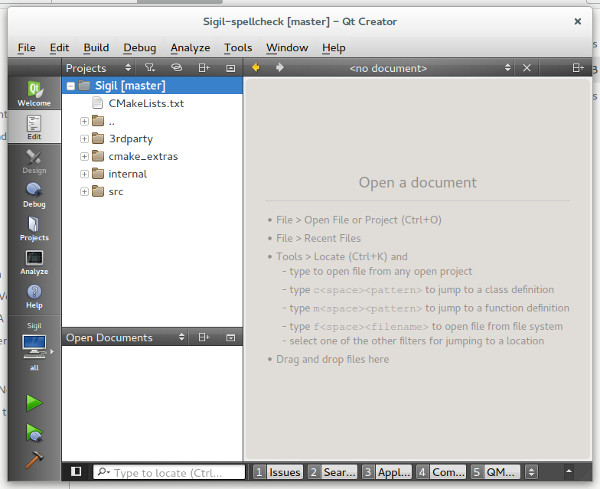Select src folder label
The image size is (600, 489).
pyautogui.click(x=116, y=192)
